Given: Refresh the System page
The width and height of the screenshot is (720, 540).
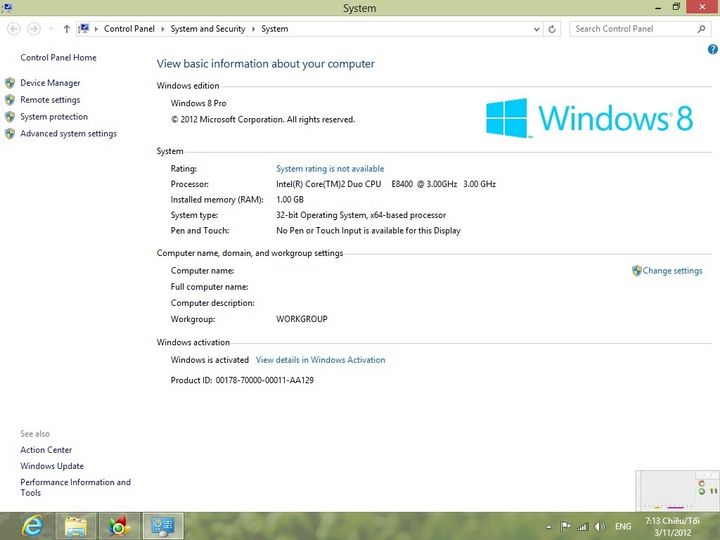Looking at the screenshot, I should 552,29.
